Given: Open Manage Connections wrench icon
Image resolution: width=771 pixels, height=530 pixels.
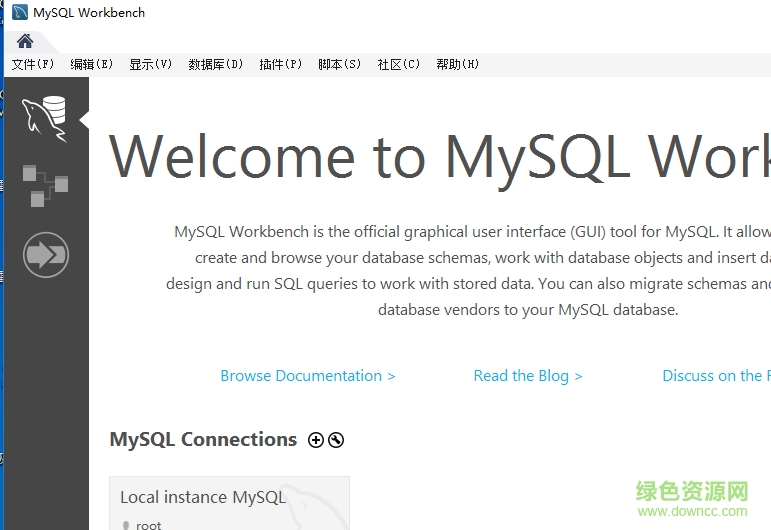Looking at the screenshot, I should [336, 440].
